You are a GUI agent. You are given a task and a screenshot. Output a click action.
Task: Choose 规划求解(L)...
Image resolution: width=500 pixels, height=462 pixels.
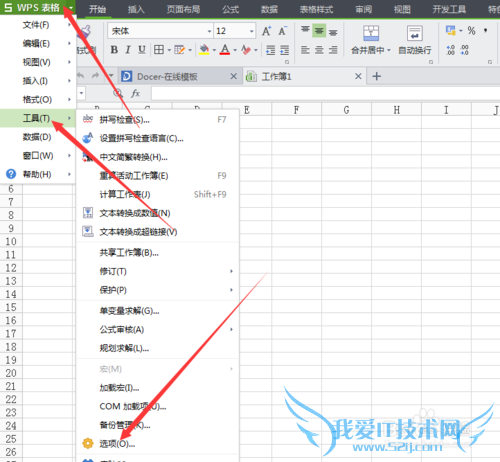point(158,348)
